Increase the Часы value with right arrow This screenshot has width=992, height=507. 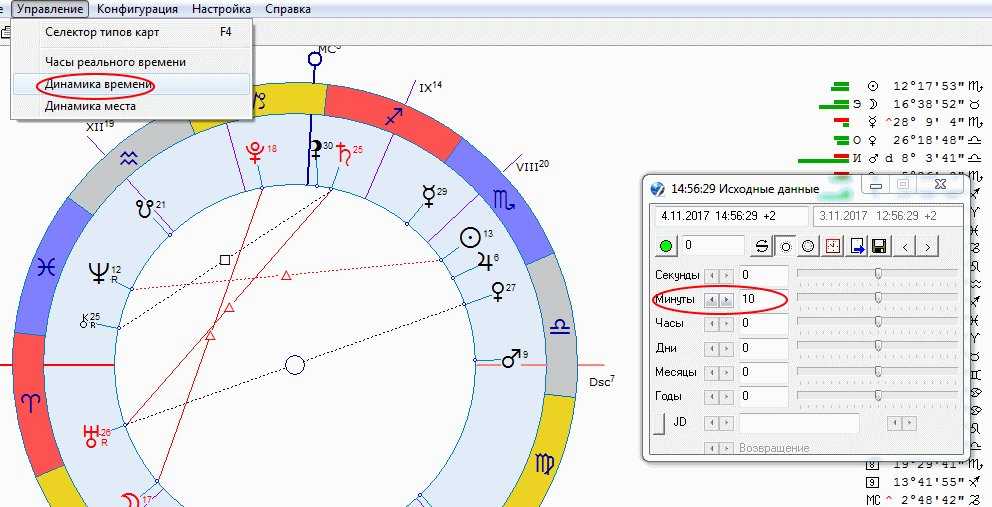pos(726,324)
